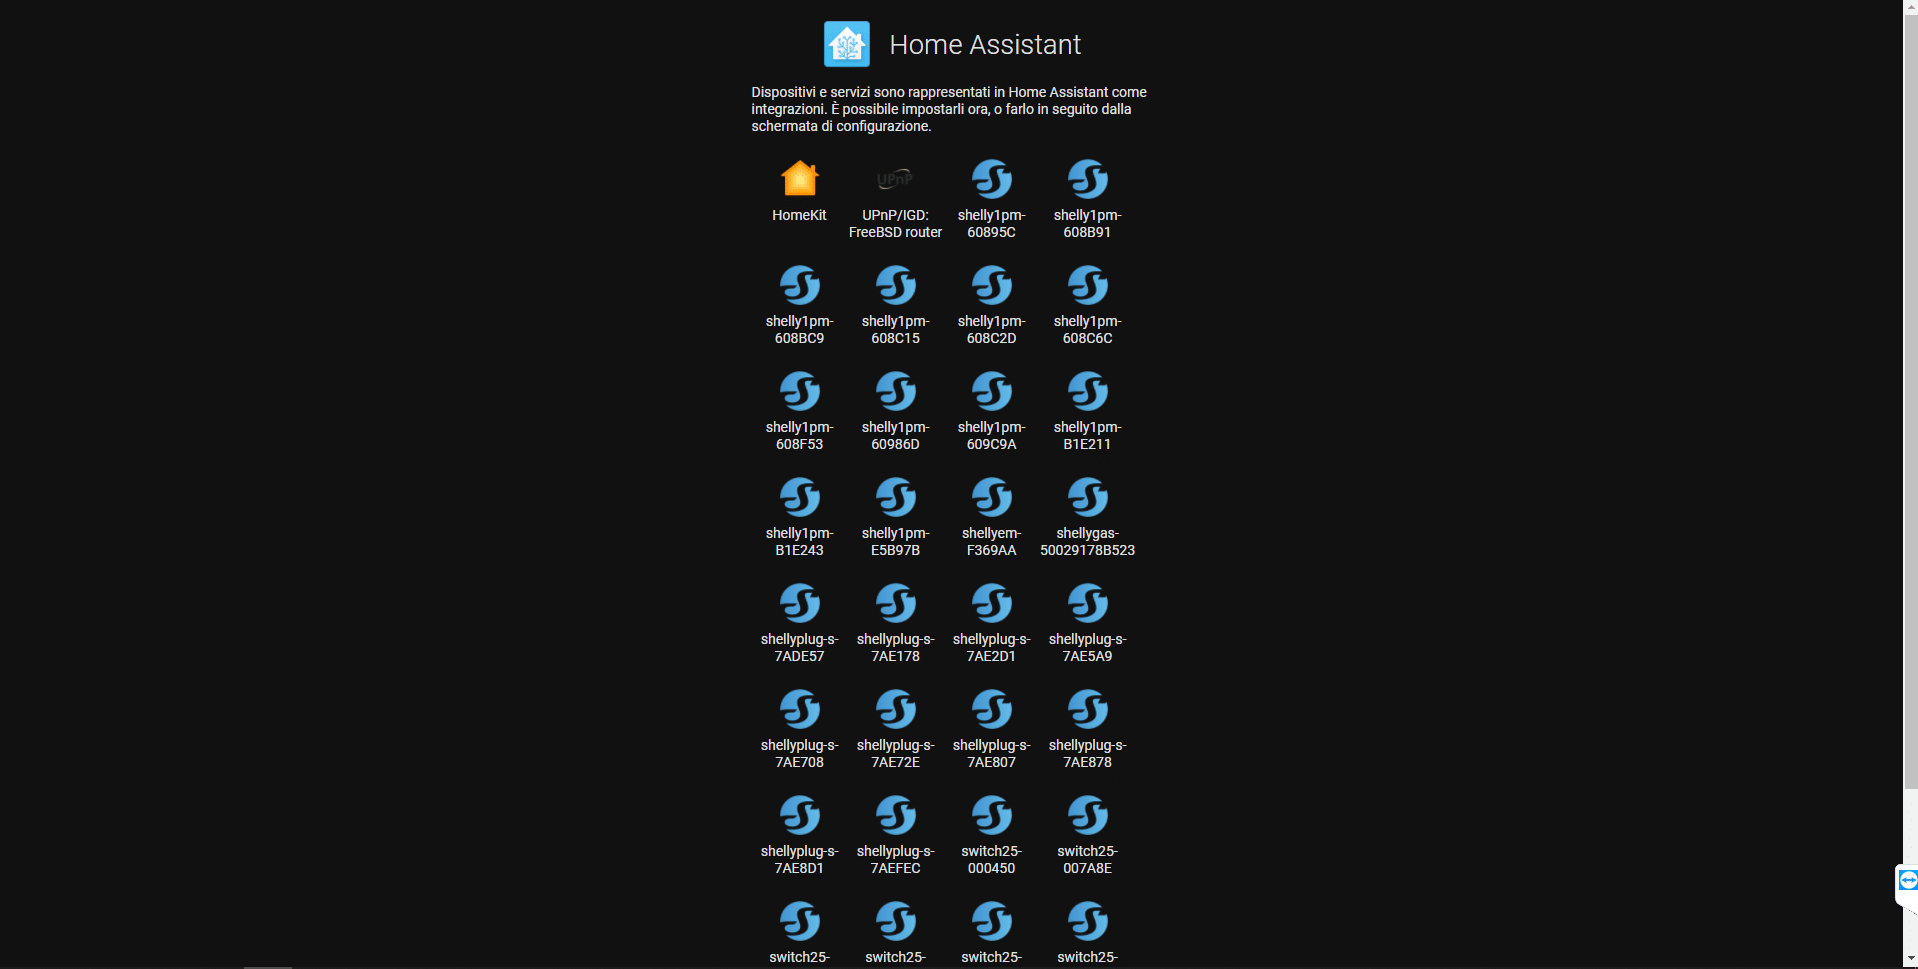Select shellyplug-s-7ADE57 icon
Screen dimensions: 1918x969
799,603
